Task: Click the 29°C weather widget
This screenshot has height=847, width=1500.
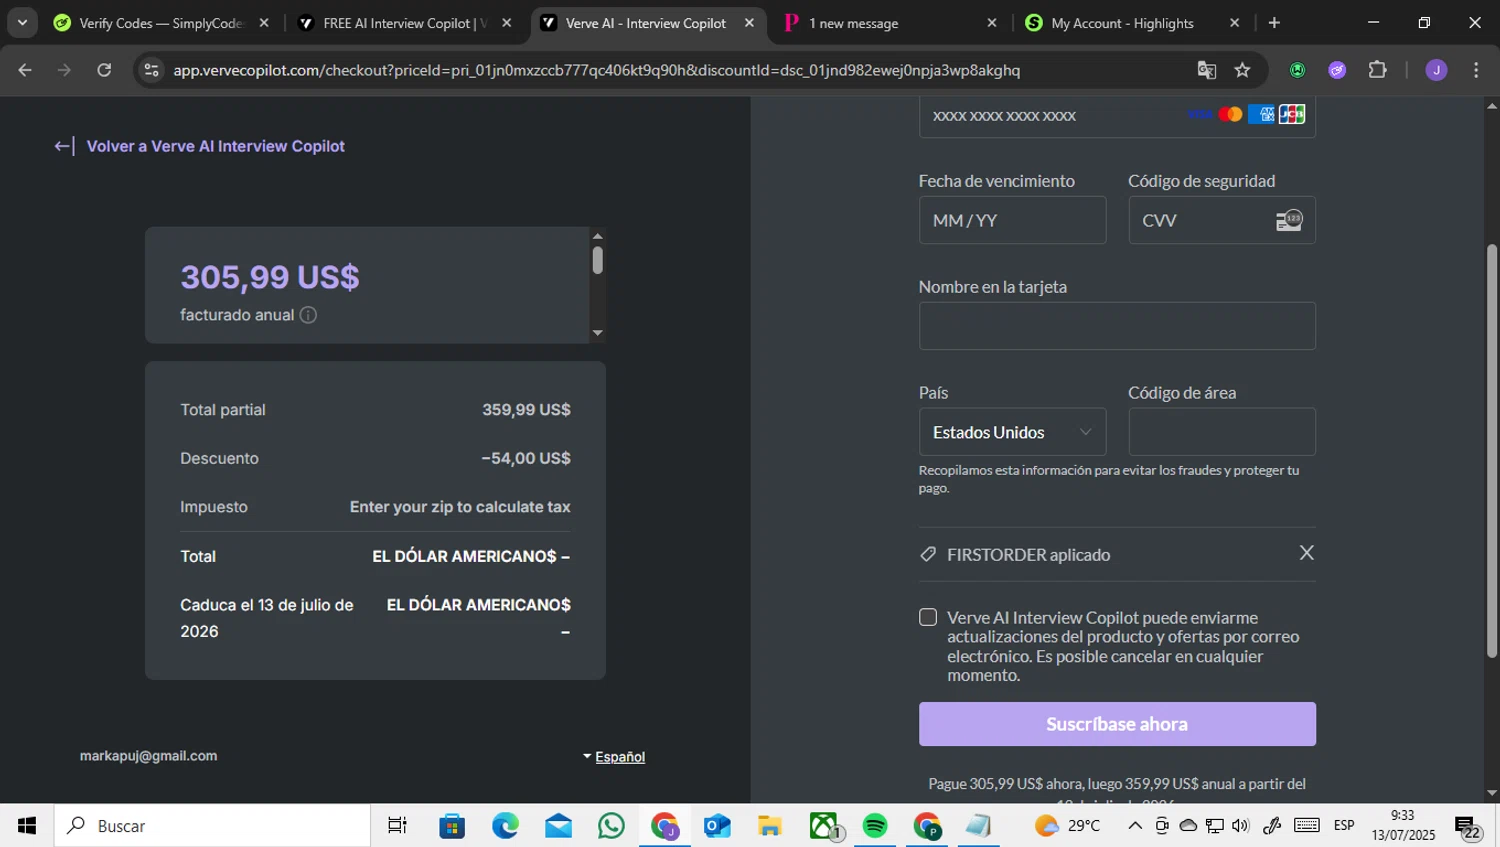Action: coord(1068,826)
